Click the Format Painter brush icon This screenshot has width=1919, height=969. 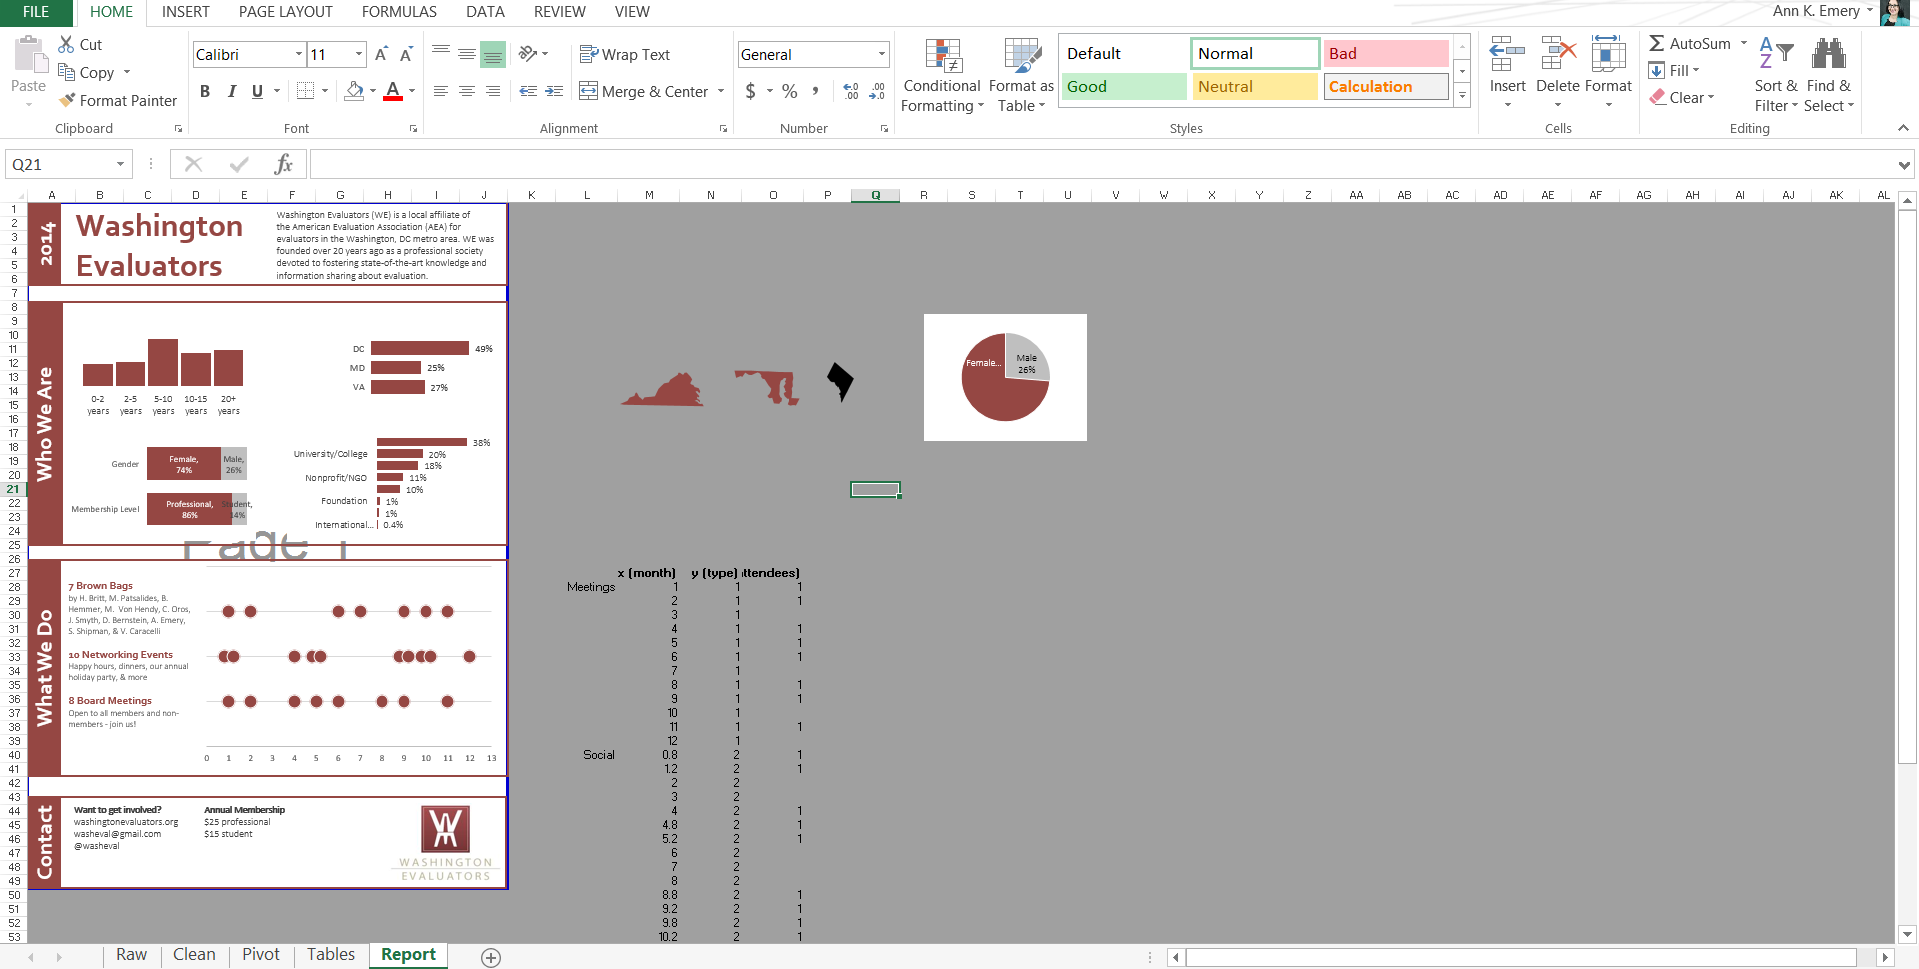pos(67,100)
